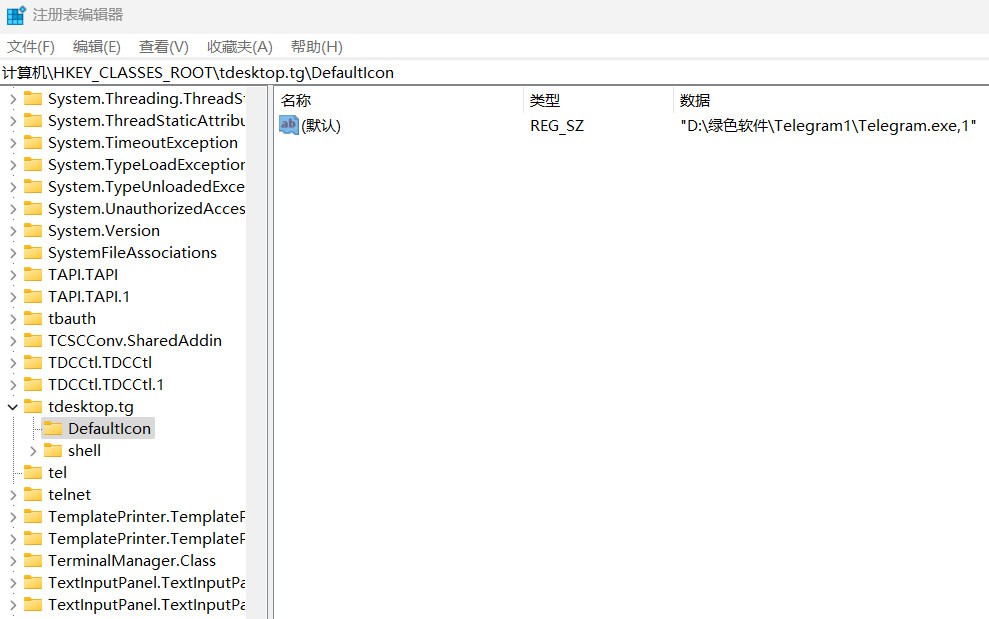Click the System.Threading.ThreadS folder icon
This screenshot has width=989, height=619.
point(33,98)
